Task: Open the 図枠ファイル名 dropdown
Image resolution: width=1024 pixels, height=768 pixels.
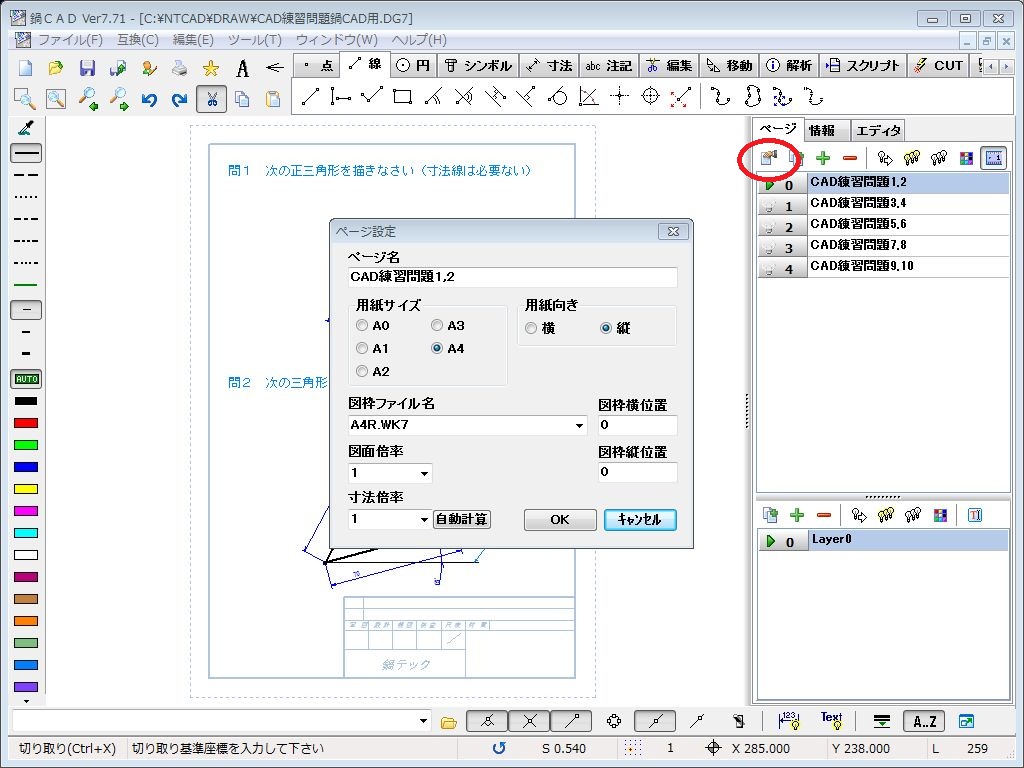Action: click(x=579, y=425)
